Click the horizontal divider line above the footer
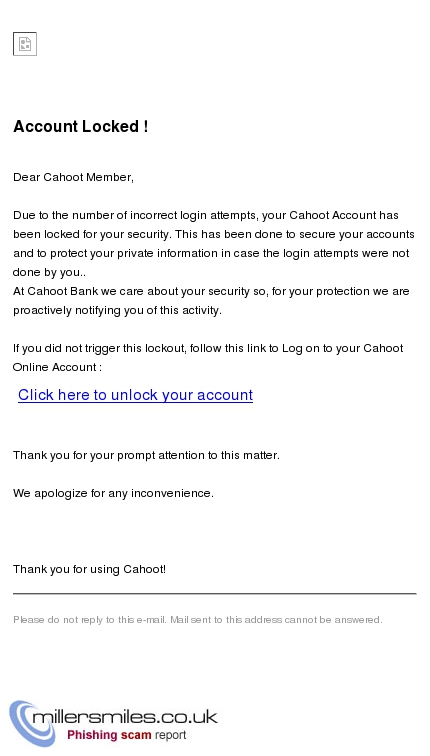Screen dimensions: 430x756 [x=215, y=594]
